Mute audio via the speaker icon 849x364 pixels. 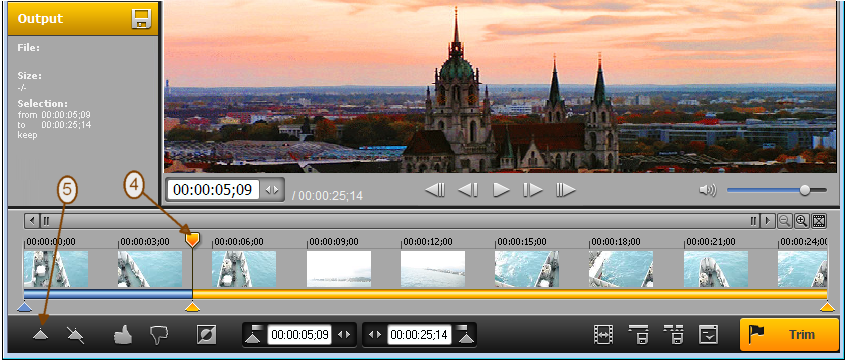pos(707,190)
